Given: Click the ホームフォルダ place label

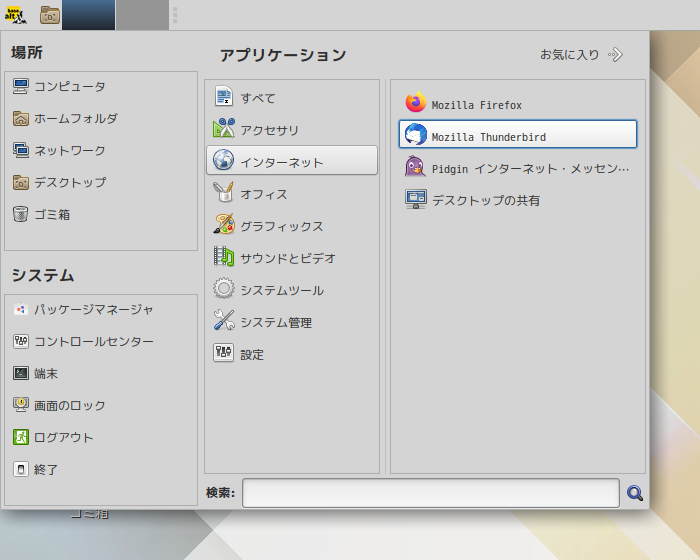Looking at the screenshot, I should tap(76, 118).
